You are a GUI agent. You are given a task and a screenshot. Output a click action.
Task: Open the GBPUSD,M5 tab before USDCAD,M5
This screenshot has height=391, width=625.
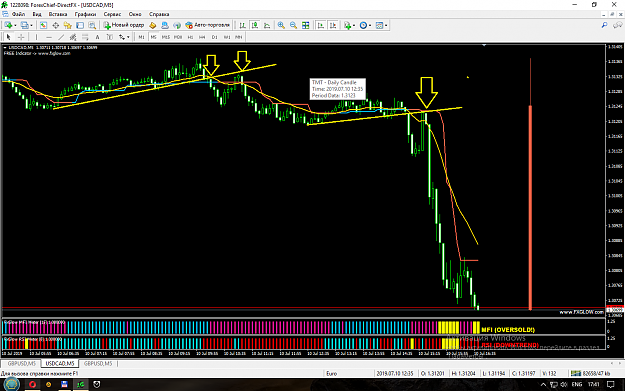pyautogui.click(x=21, y=363)
